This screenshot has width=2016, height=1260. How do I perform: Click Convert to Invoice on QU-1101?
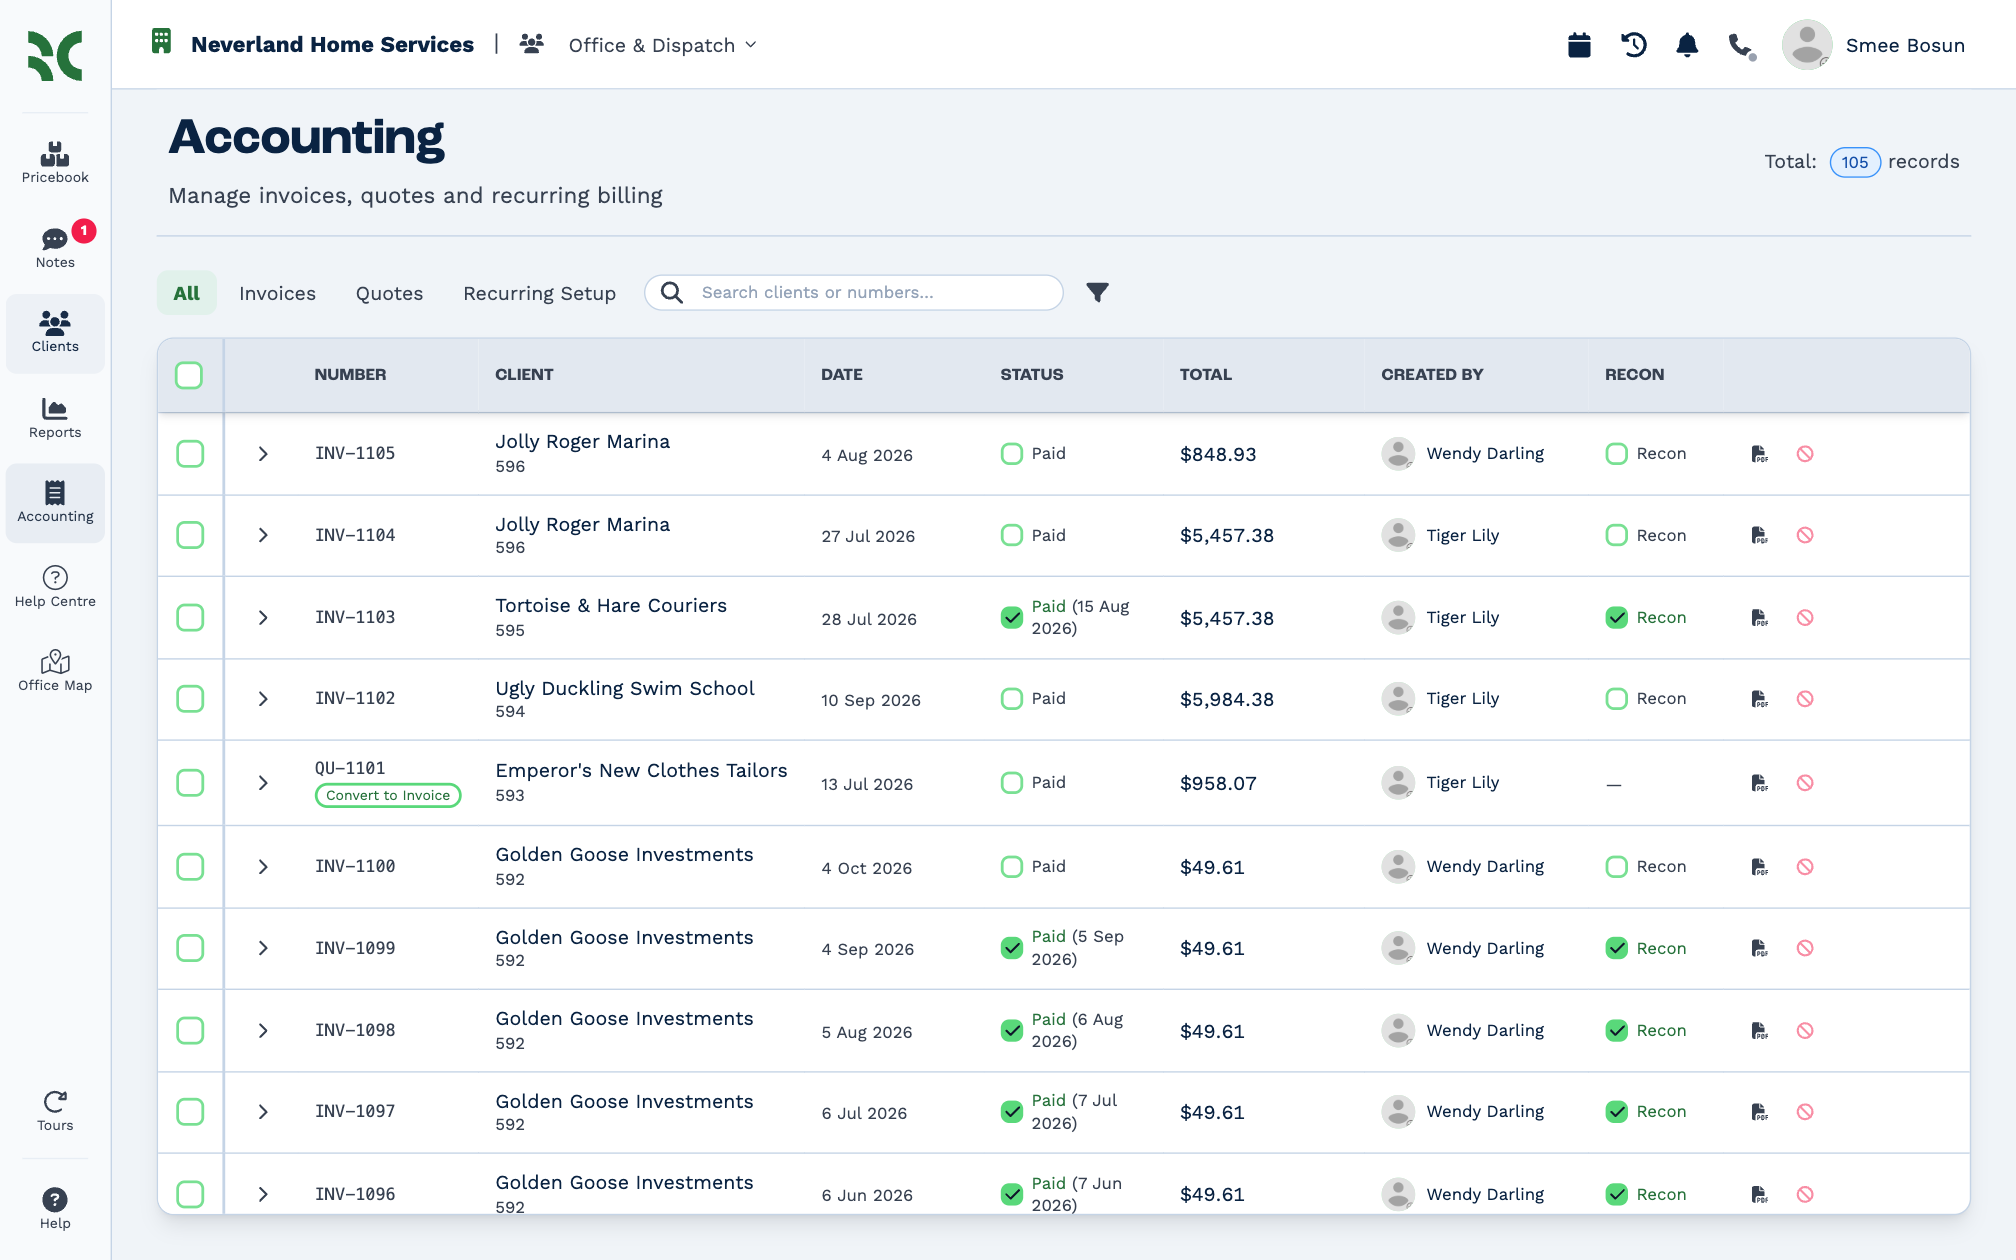click(x=388, y=795)
